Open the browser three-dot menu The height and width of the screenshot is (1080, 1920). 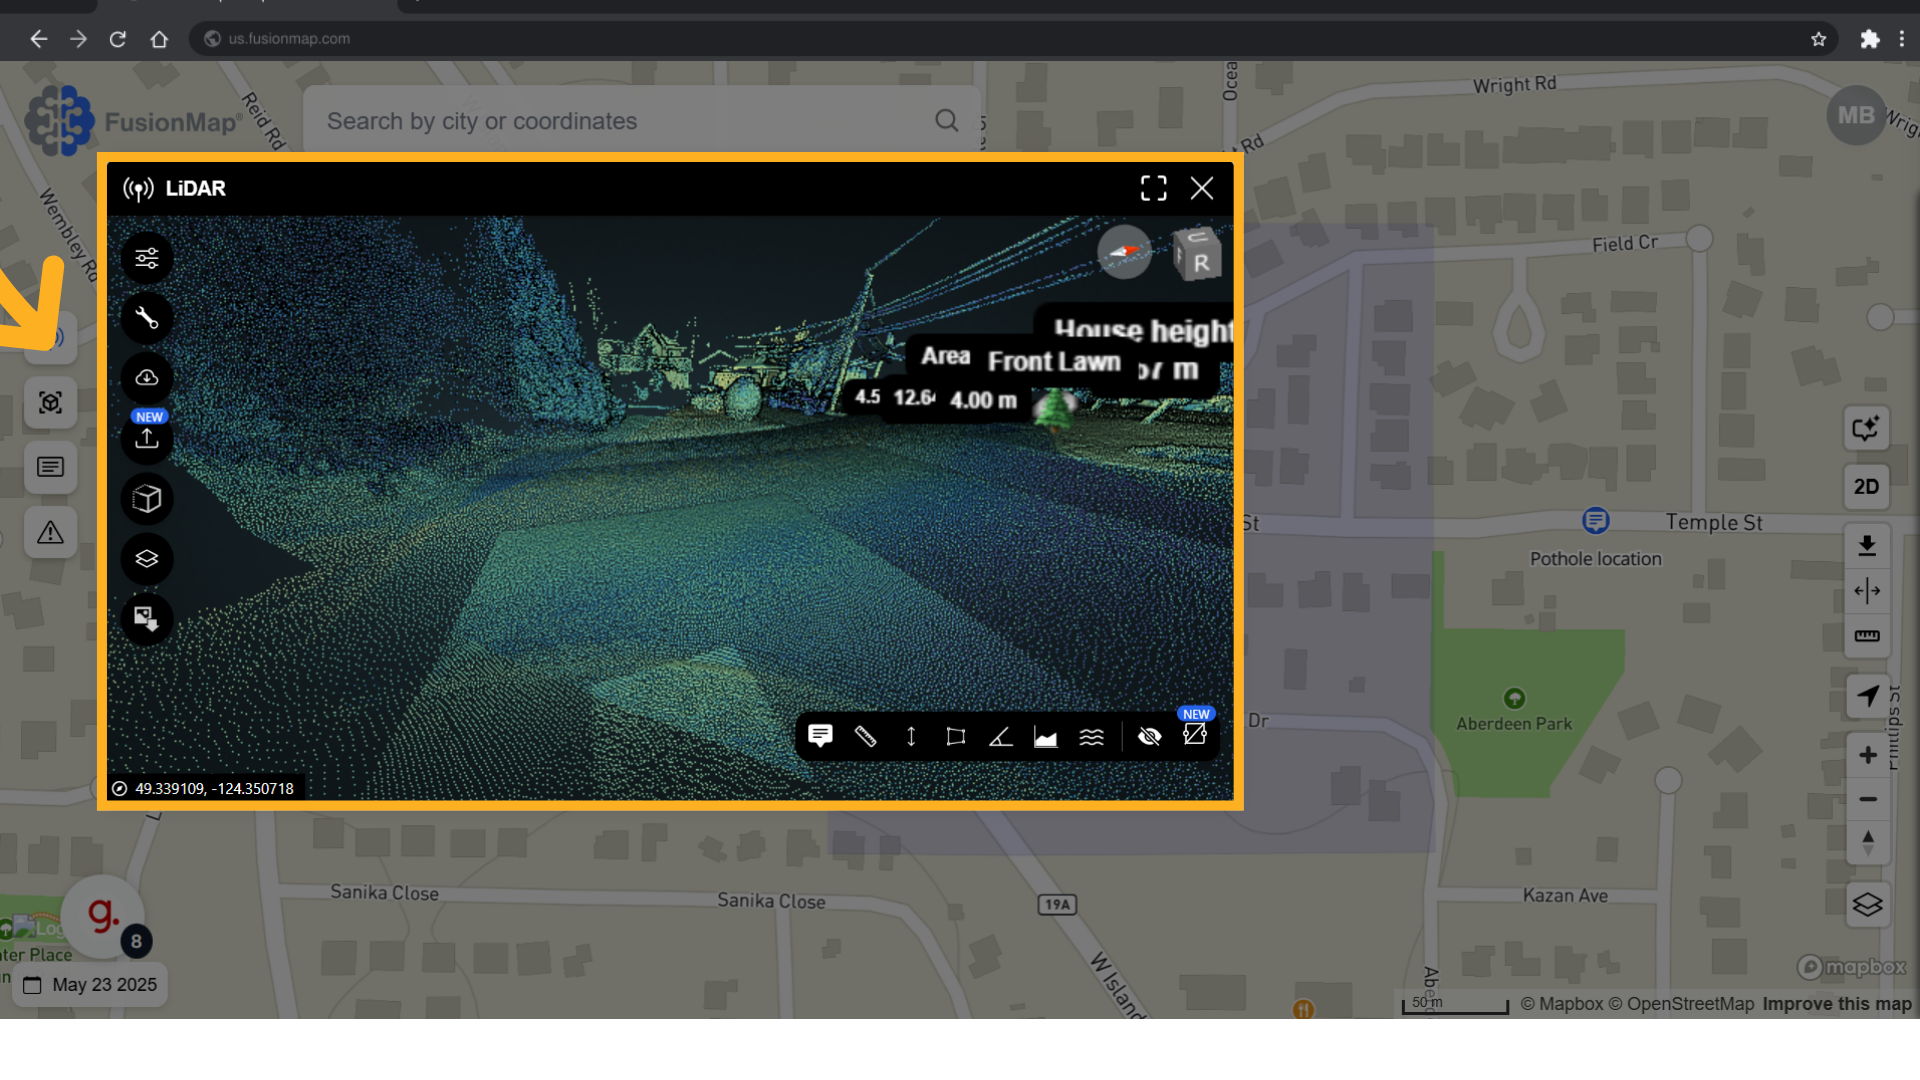pos(1902,39)
